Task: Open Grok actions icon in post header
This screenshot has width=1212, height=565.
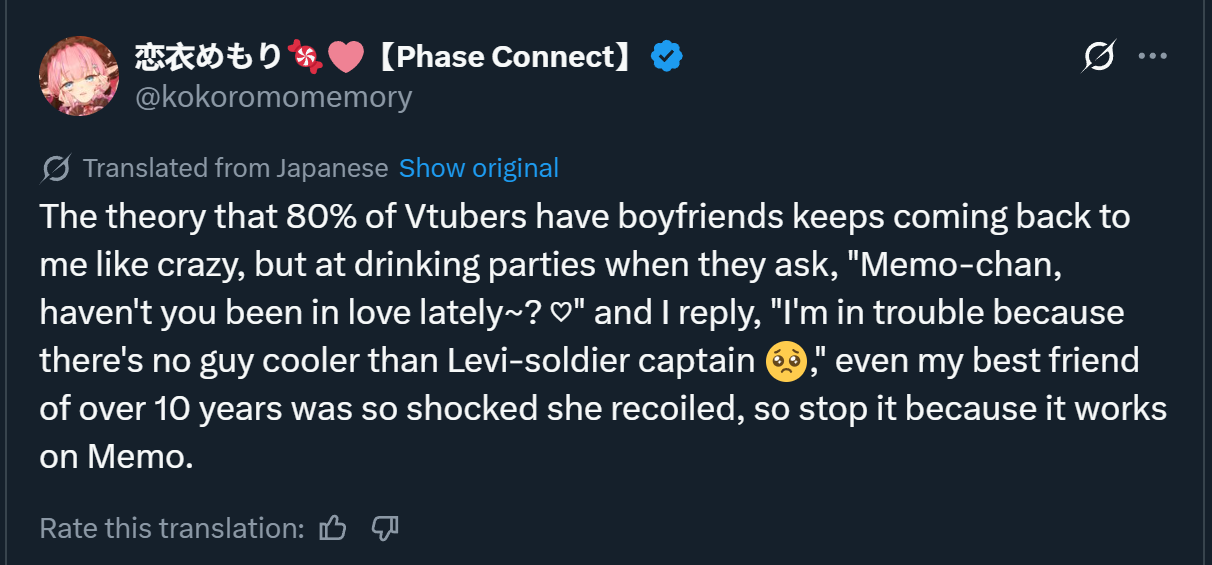Action: (1098, 57)
